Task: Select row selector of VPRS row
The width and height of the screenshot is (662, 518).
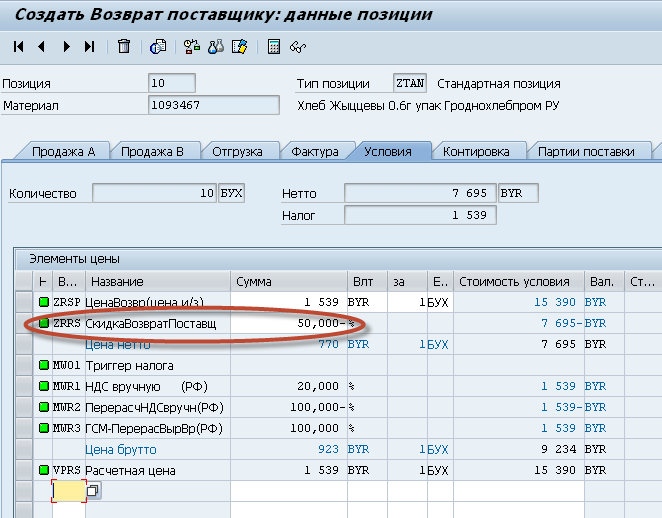Action: [24, 470]
